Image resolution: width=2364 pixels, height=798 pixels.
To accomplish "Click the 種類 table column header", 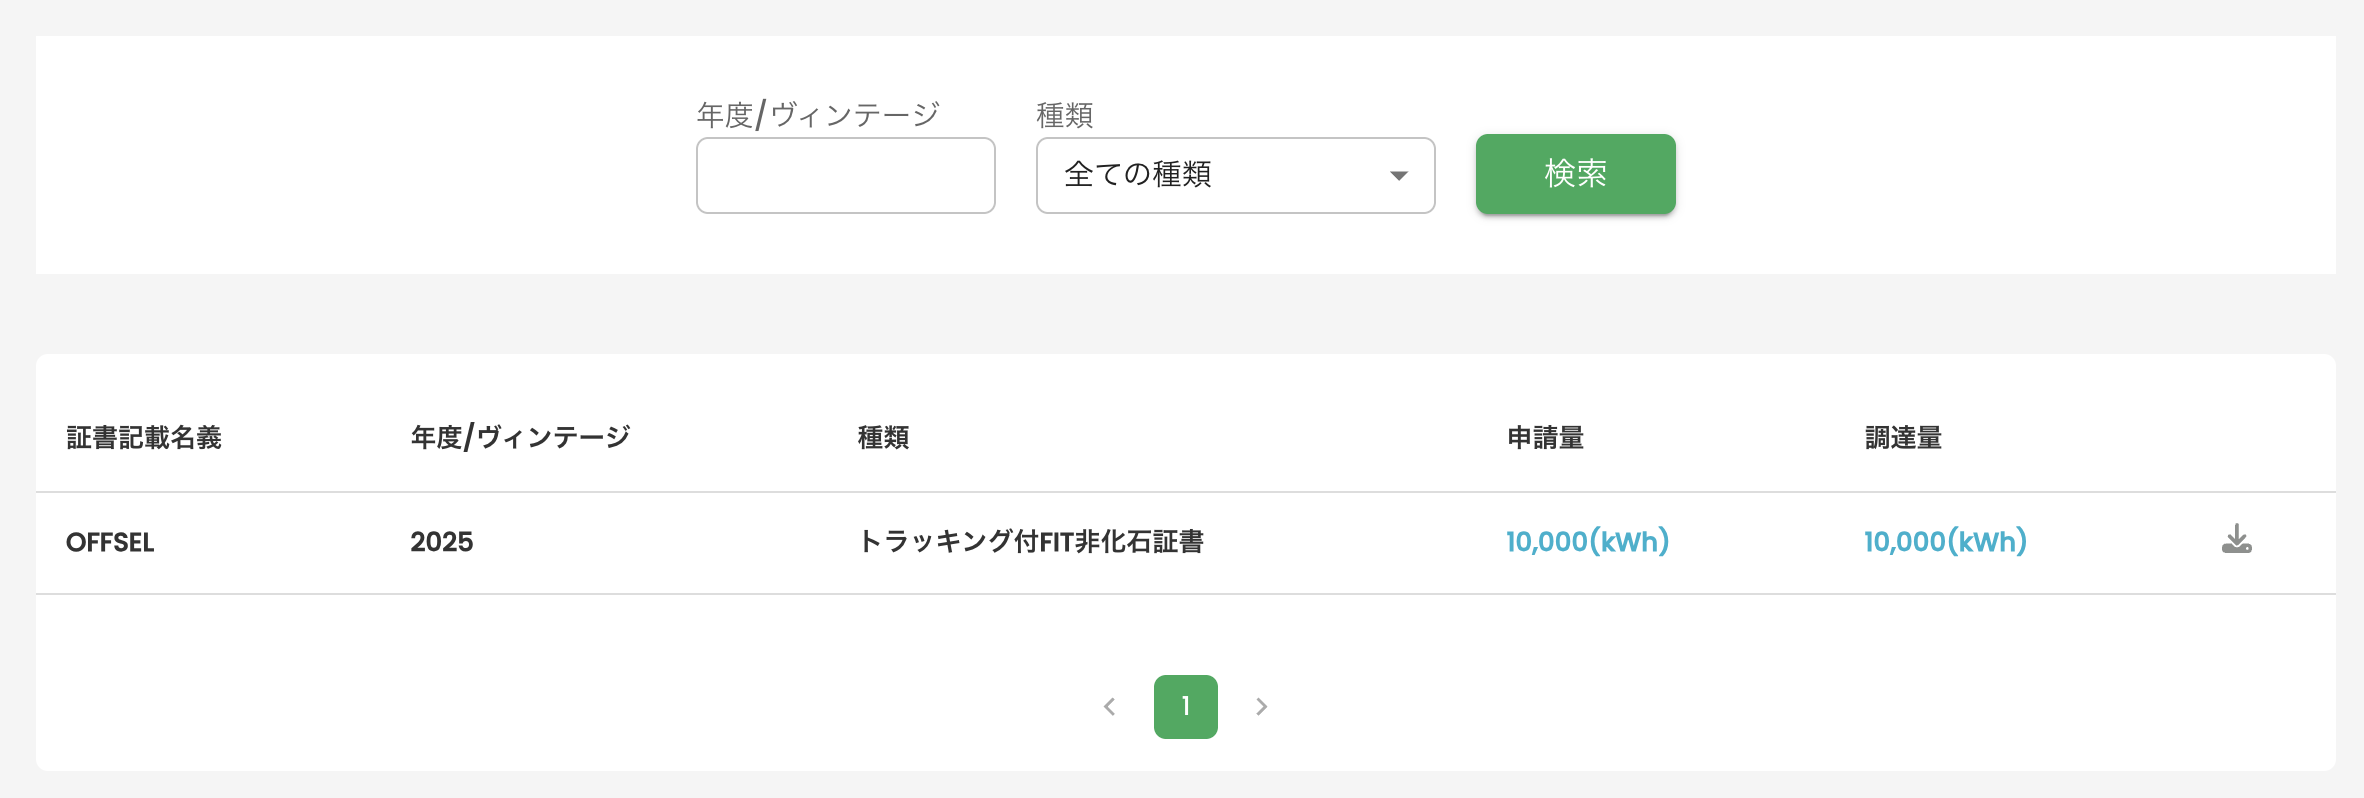I will pos(883,438).
